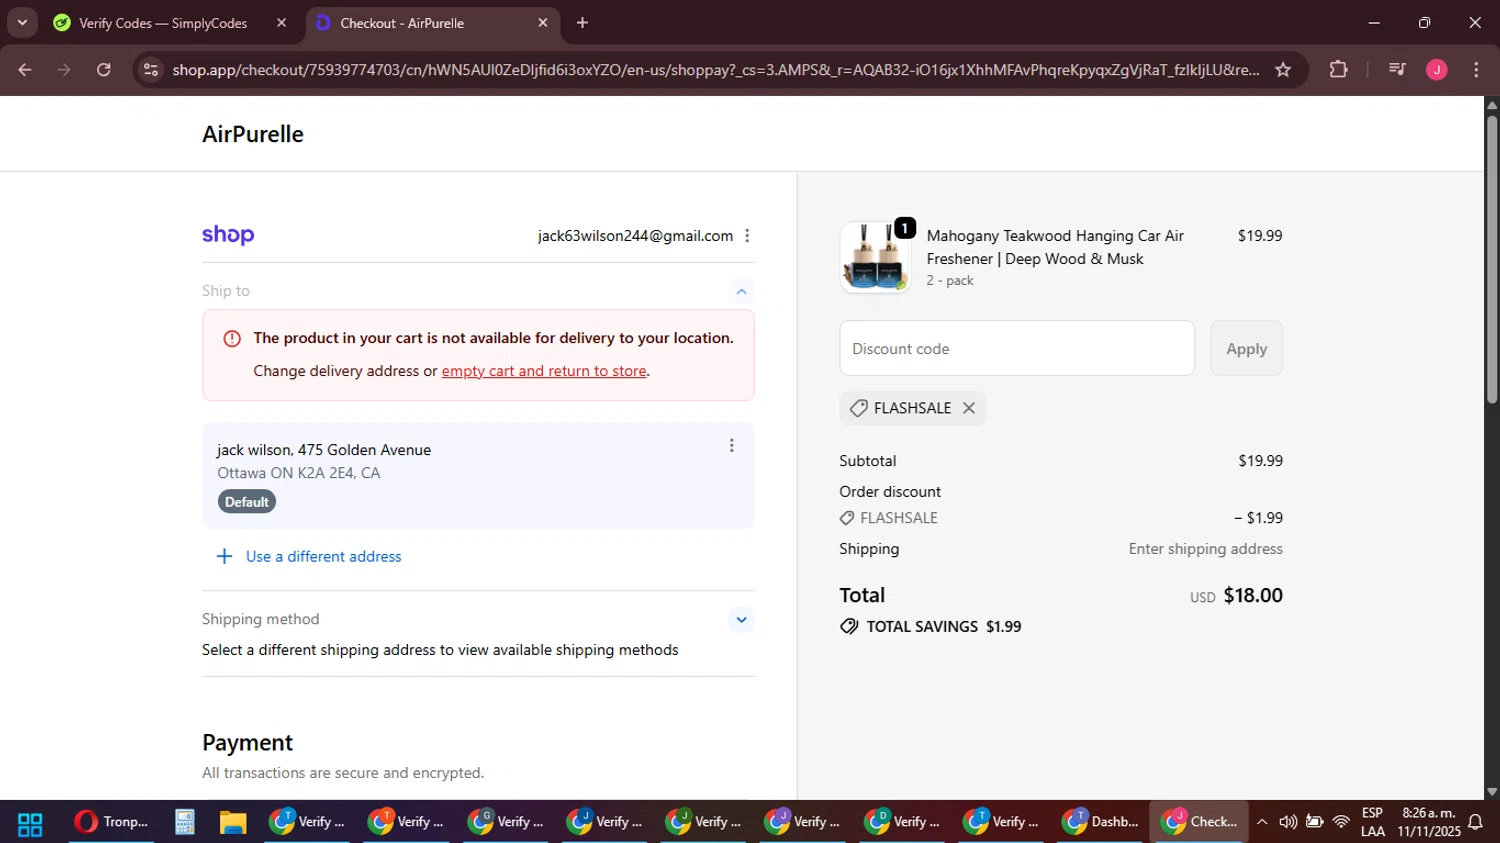Open options menu for jack wilson address
Viewport: 1500px width, 843px height.
click(731, 446)
